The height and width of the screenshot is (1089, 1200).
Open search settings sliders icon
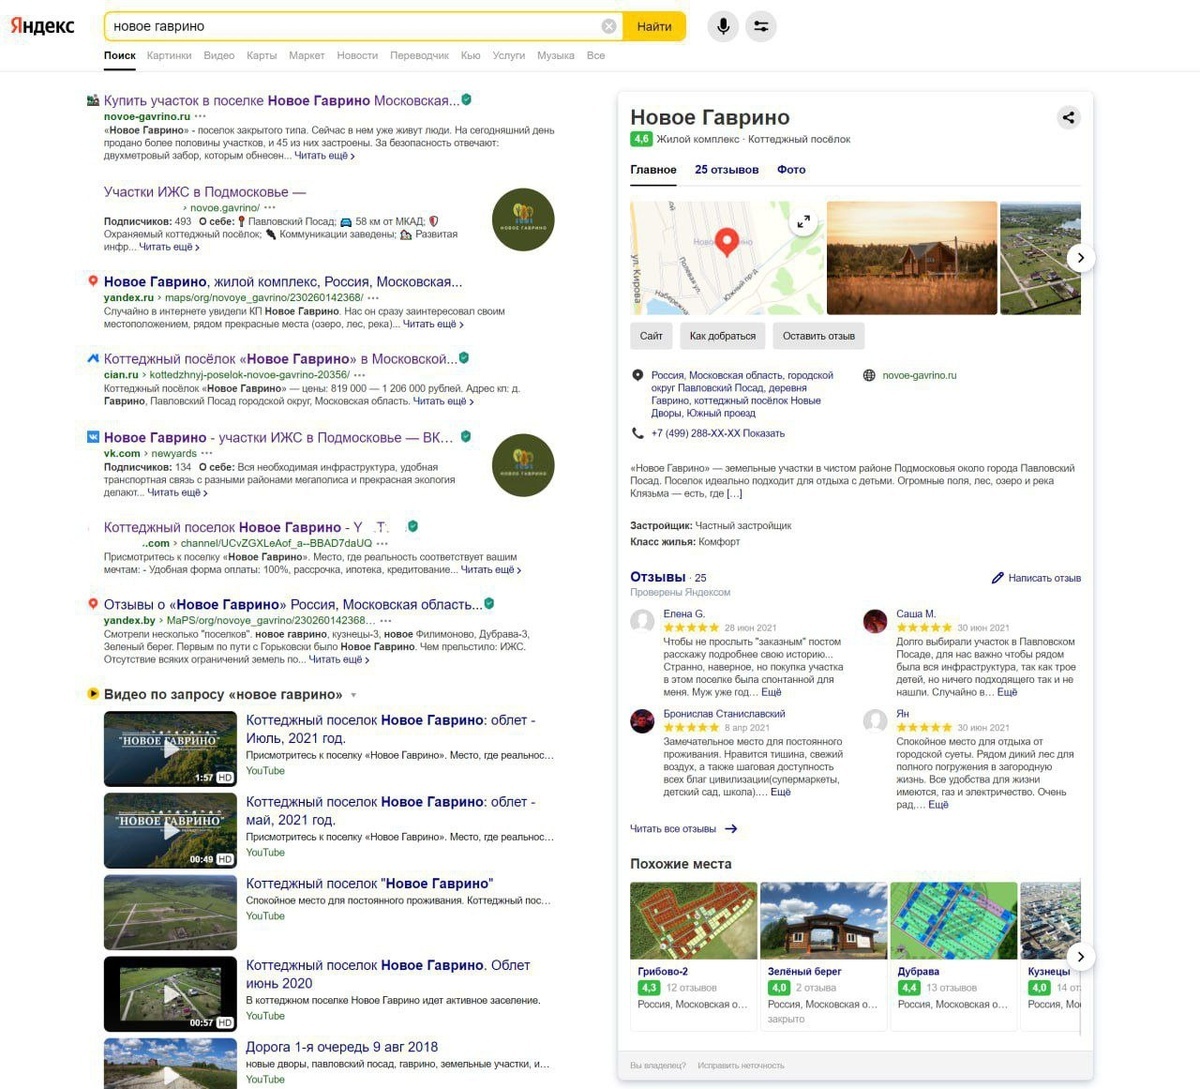[x=761, y=26]
